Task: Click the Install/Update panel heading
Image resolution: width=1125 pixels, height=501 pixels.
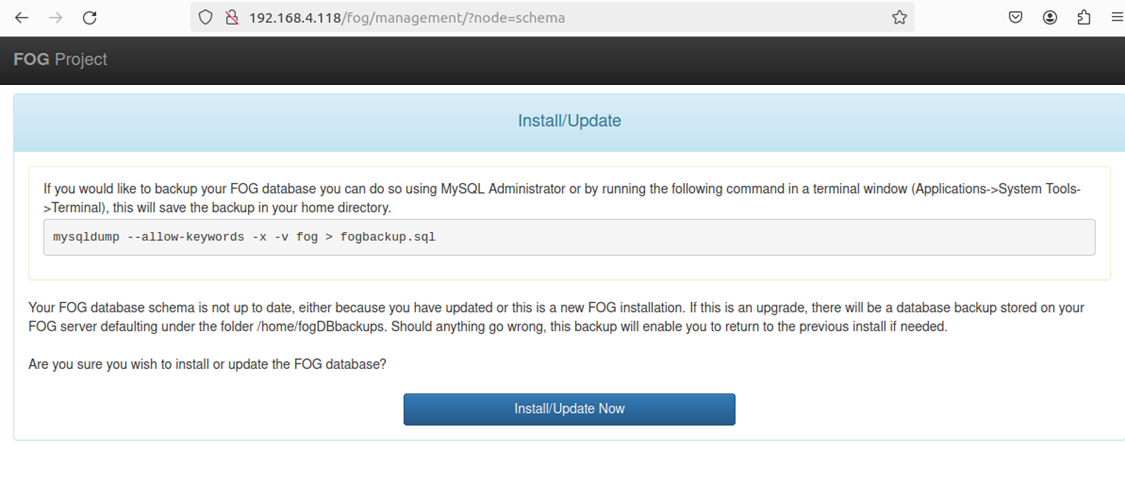Action: (569, 121)
